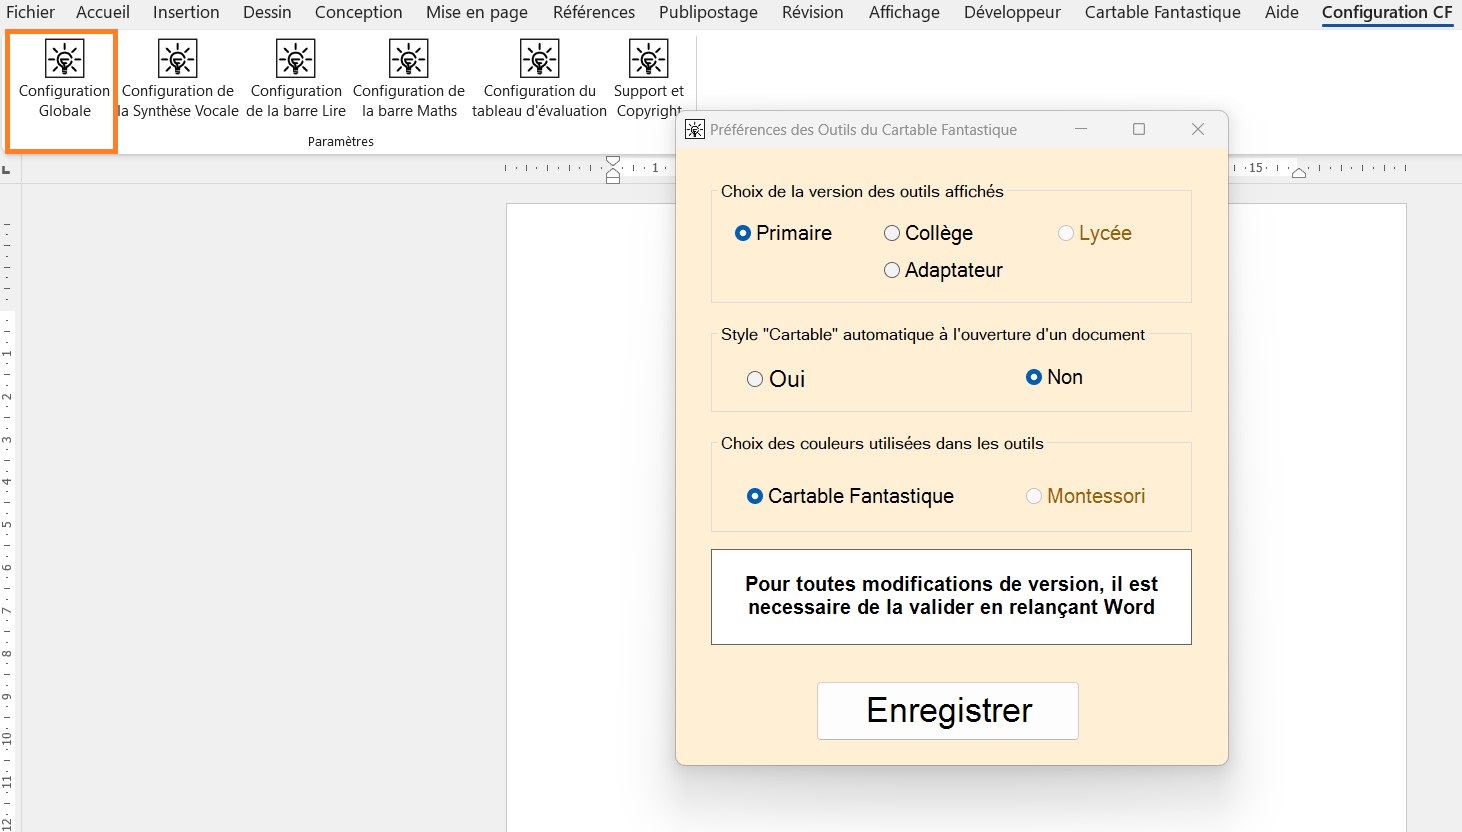Open Configuration de la barre Lire

296,80
